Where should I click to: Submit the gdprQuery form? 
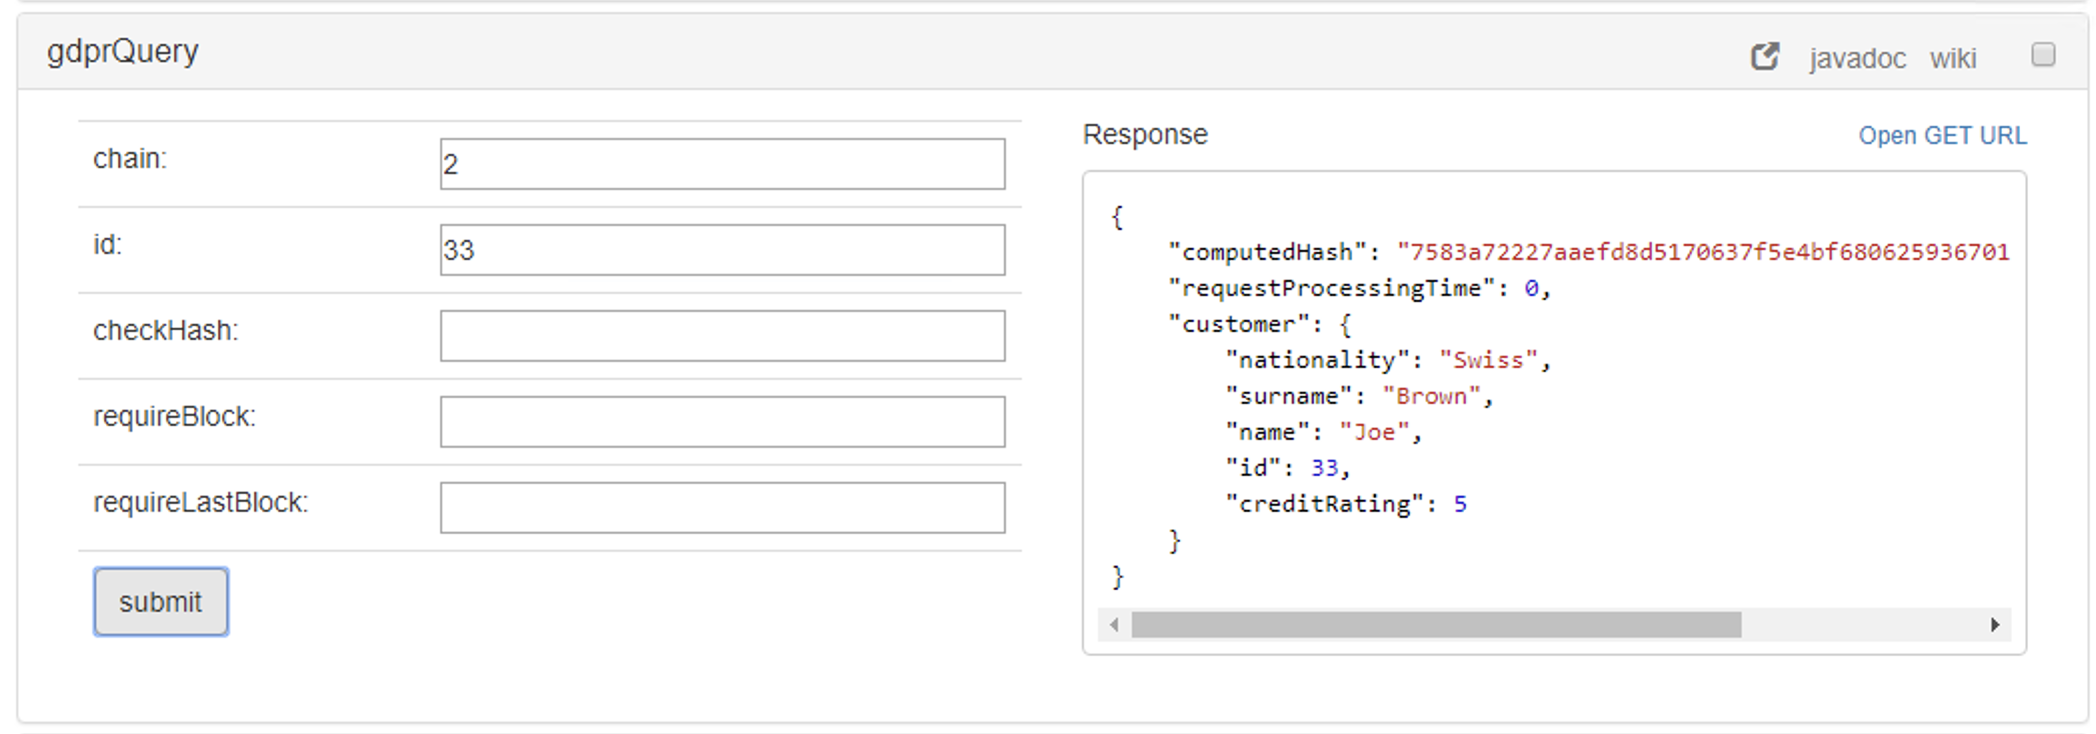click(x=161, y=602)
